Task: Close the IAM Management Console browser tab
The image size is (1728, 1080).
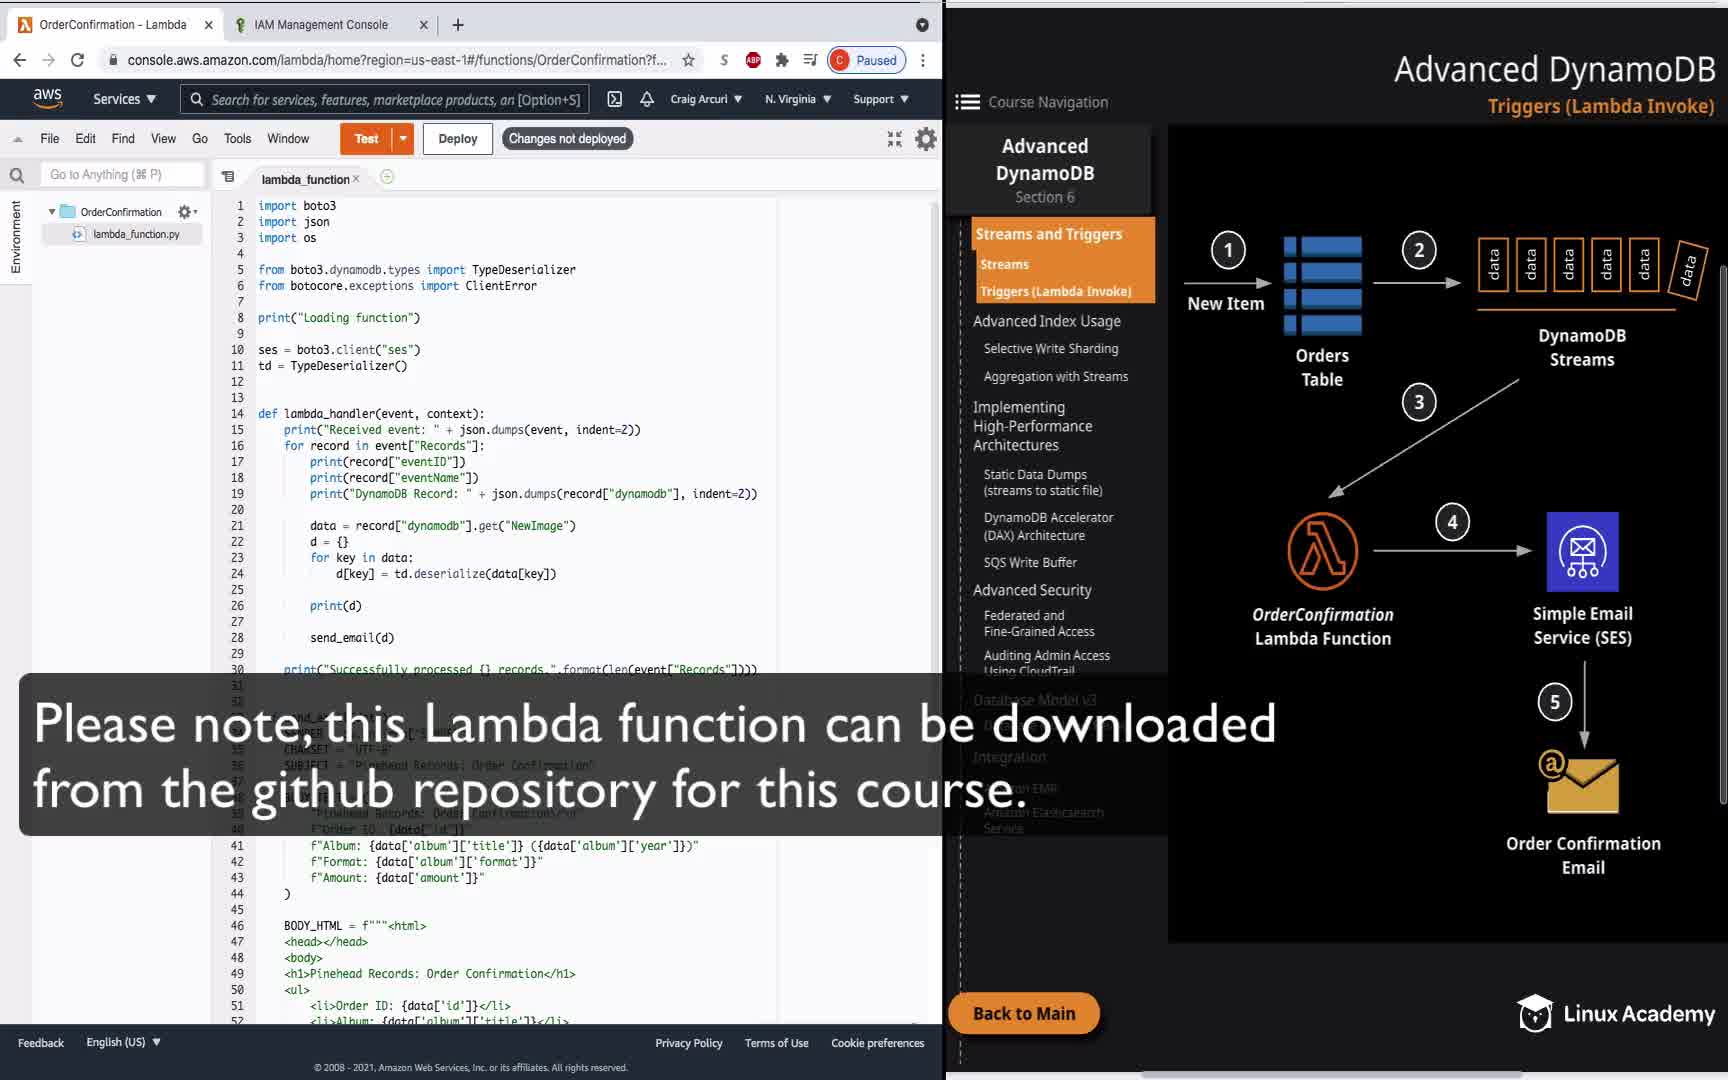Action: tap(423, 25)
